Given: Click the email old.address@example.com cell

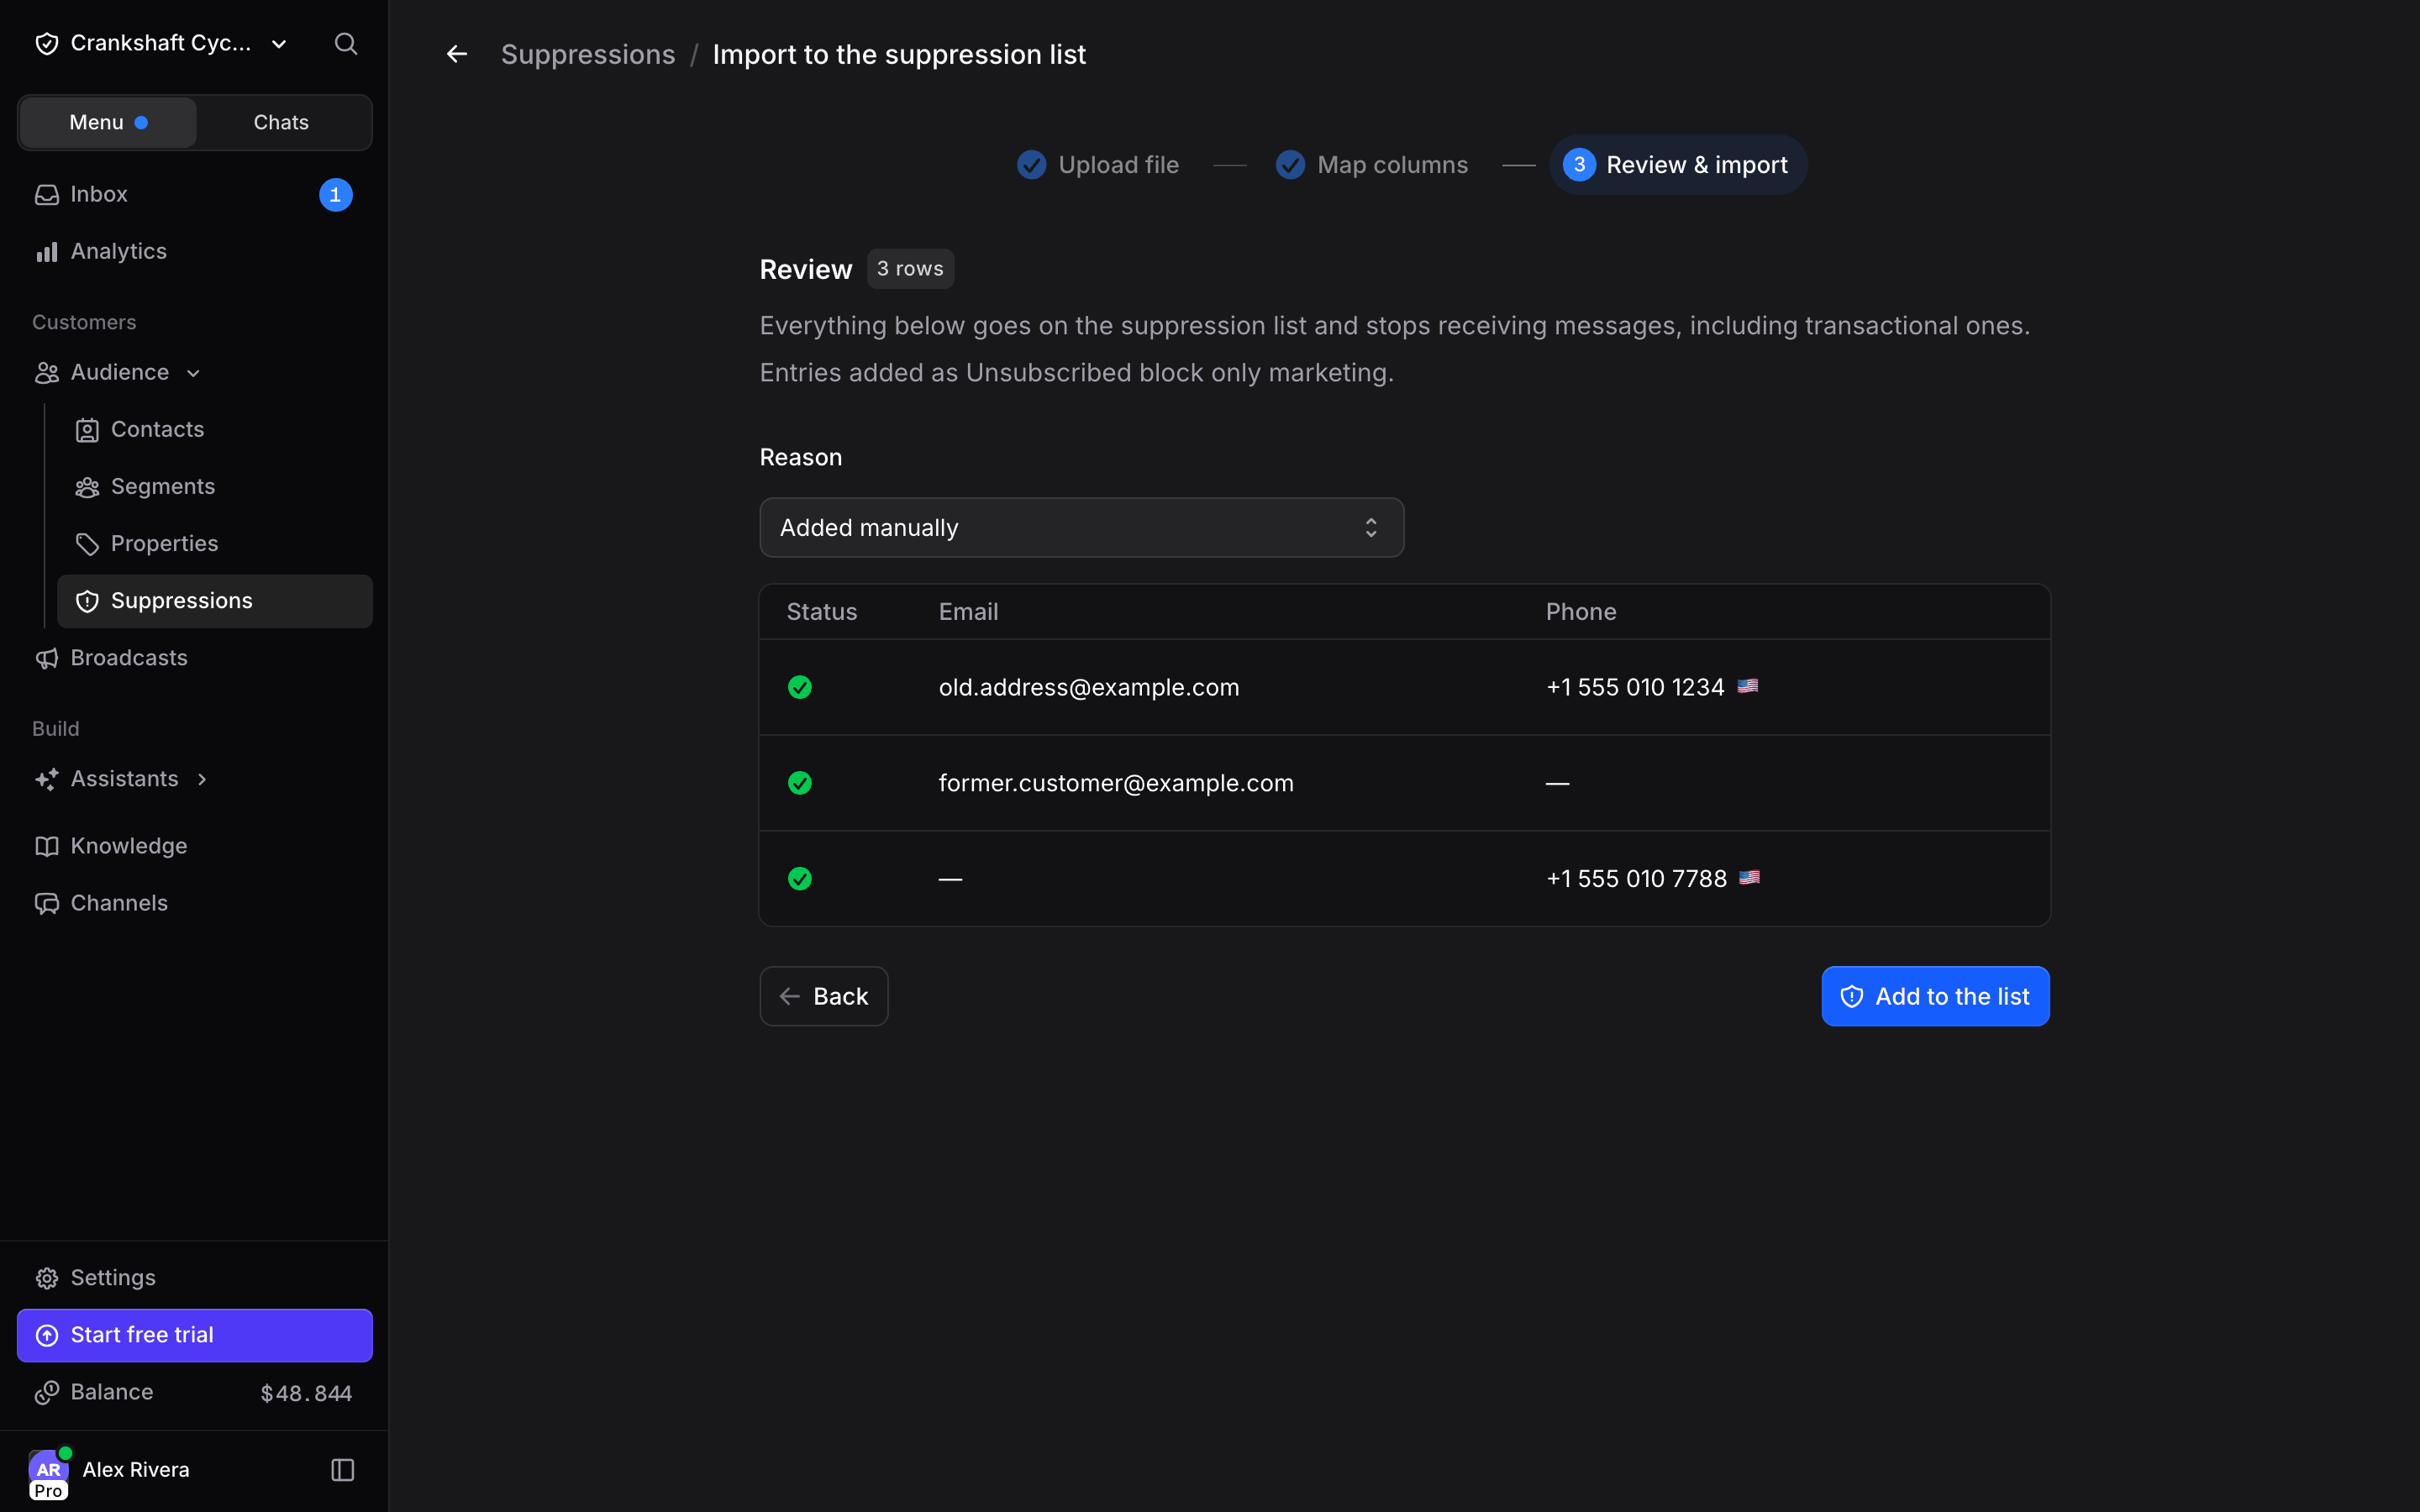Looking at the screenshot, I should point(1089,687).
